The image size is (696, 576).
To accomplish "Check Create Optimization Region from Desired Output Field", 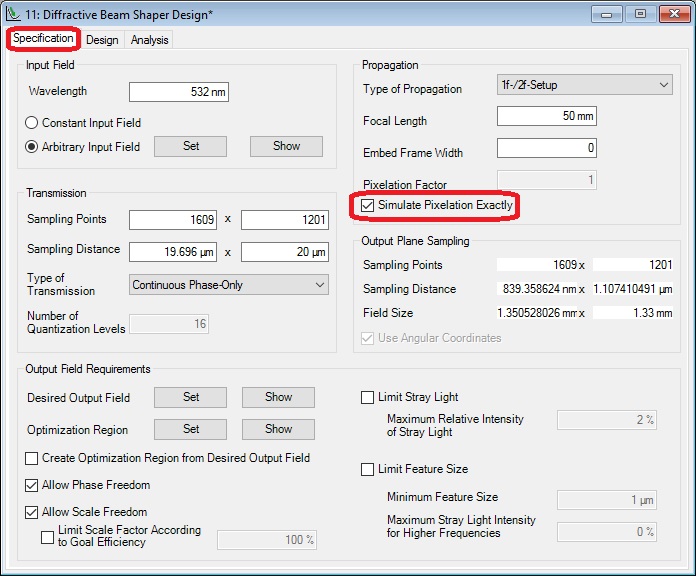I will point(33,458).
